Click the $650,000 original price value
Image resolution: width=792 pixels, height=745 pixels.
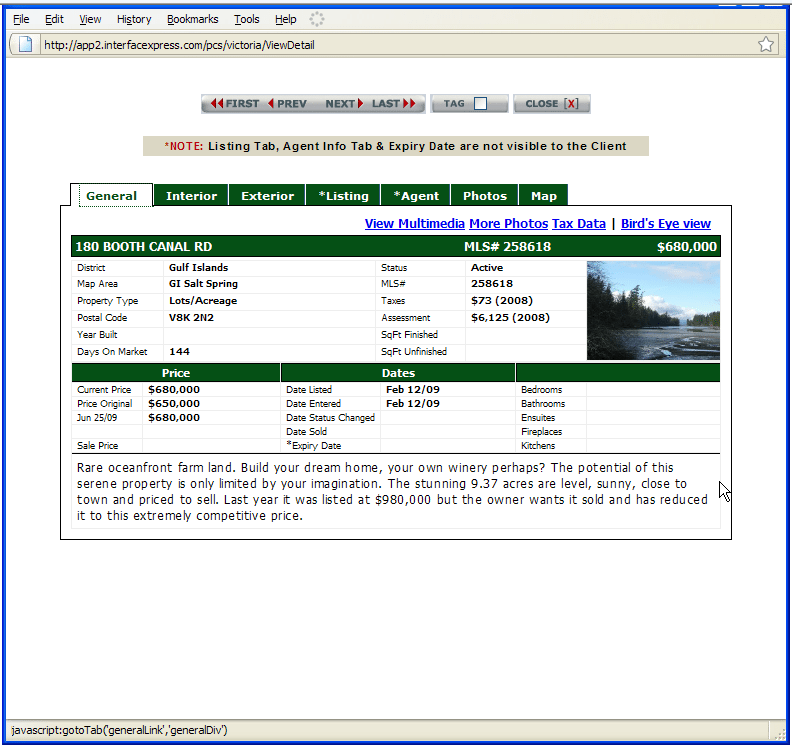pyautogui.click(x=174, y=403)
